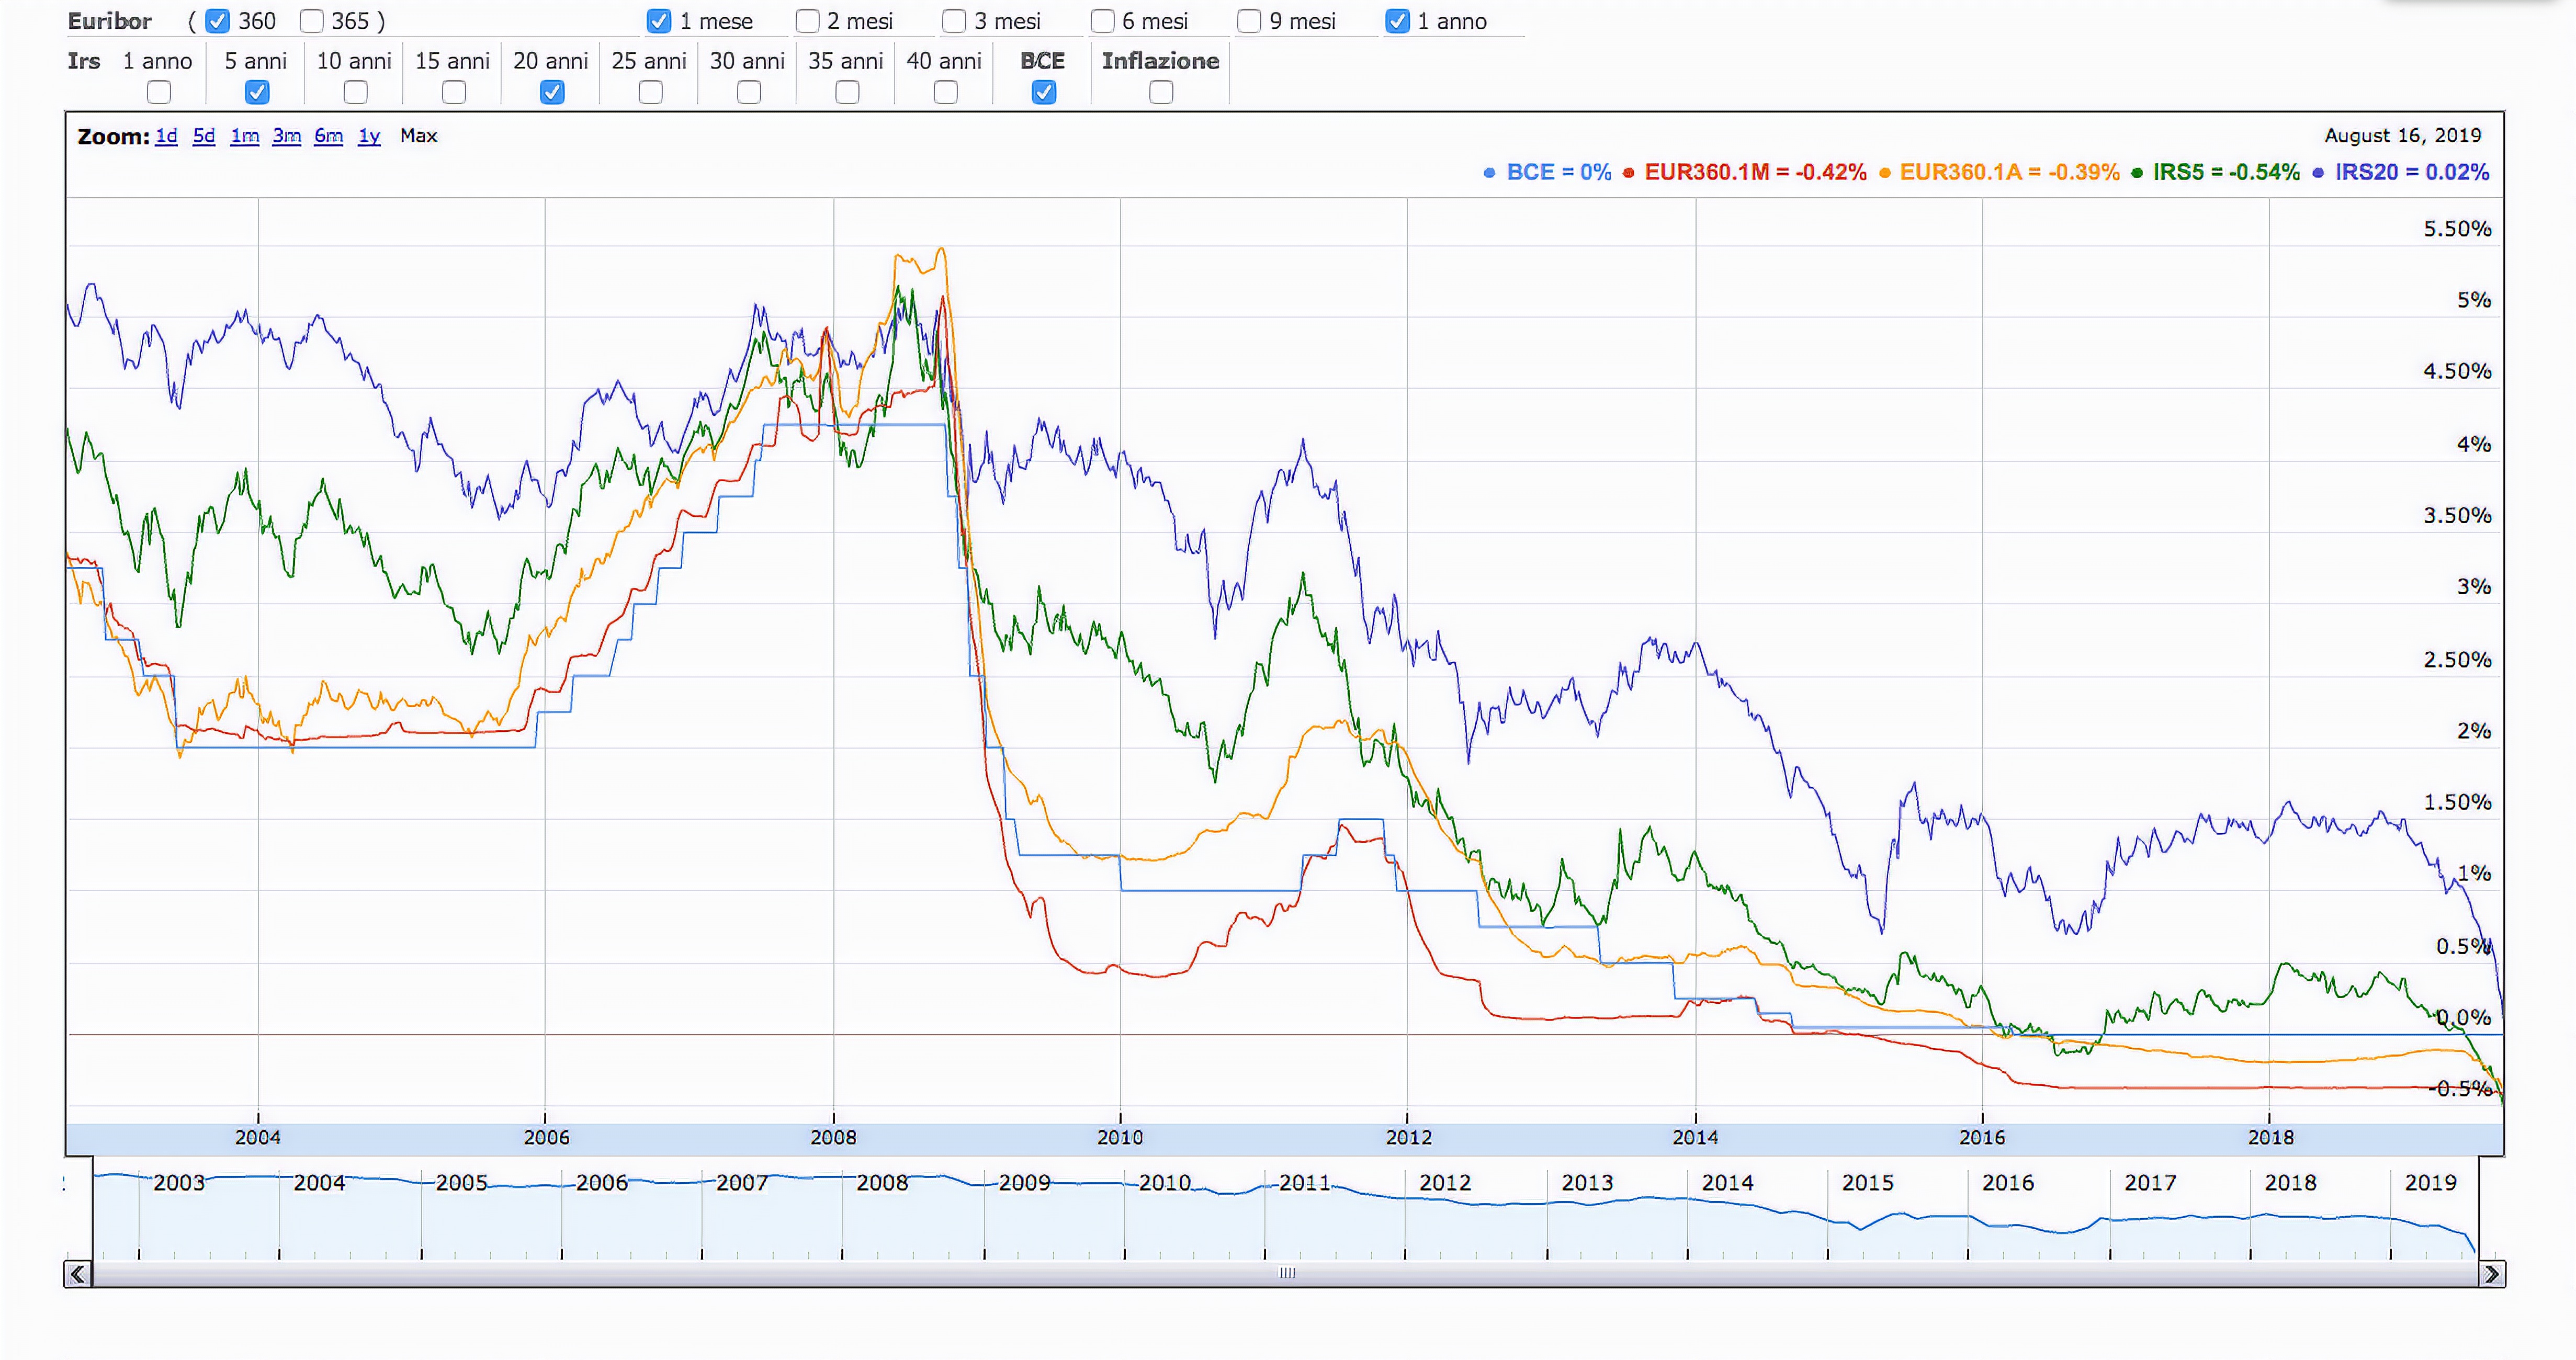Viewport: 2576px width, 1360px height.
Task: Click the BCE = 0% legend label
Action: point(1559,172)
